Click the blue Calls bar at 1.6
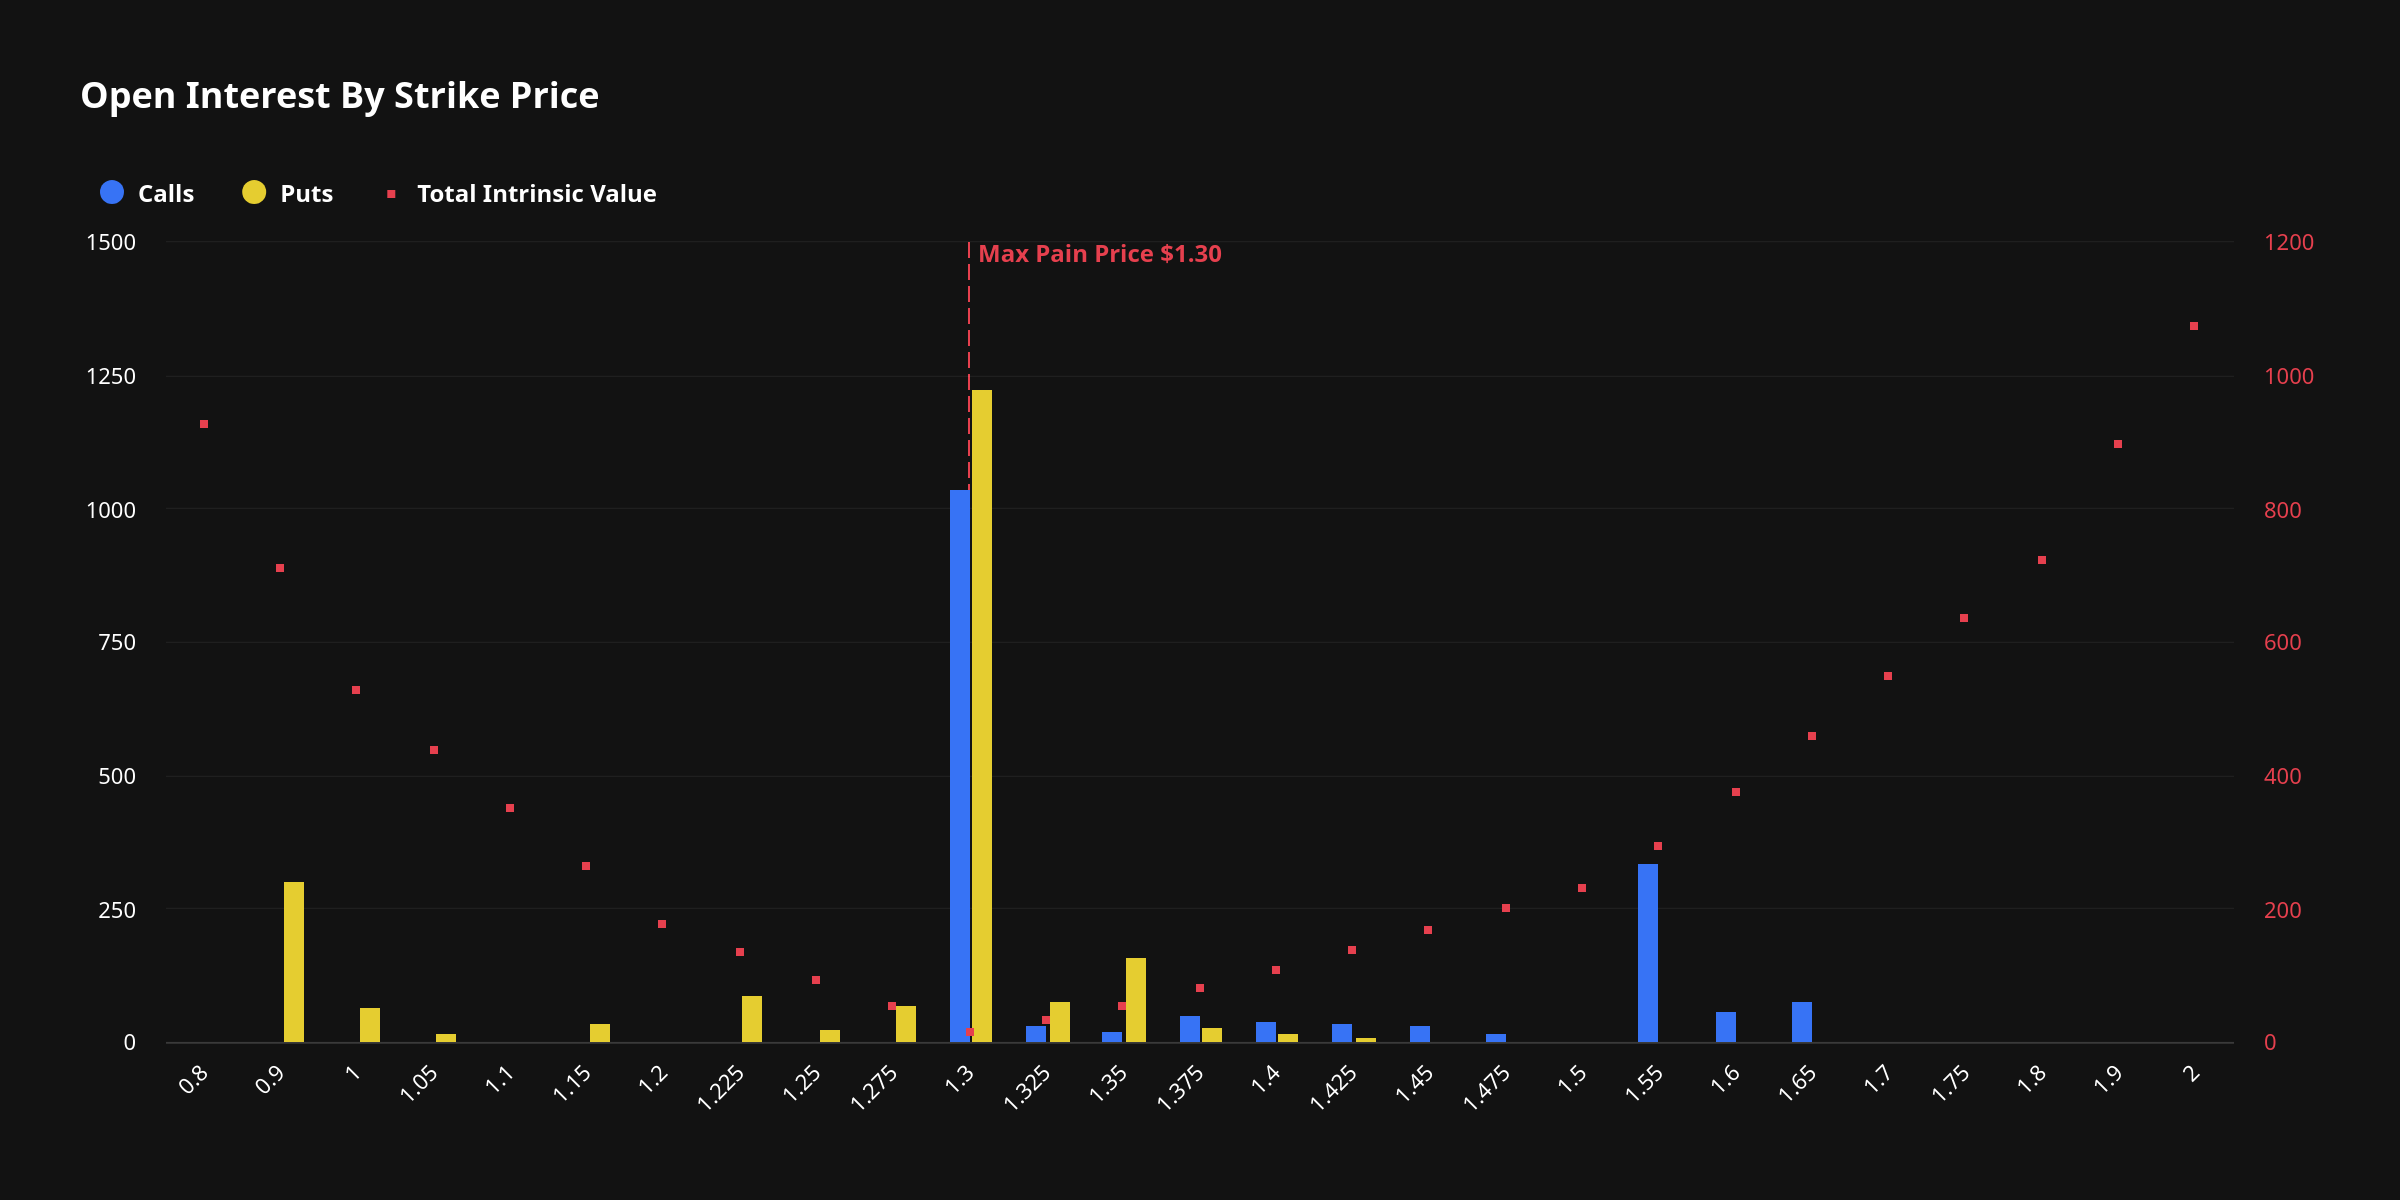This screenshot has width=2400, height=1200. 1726,1026
